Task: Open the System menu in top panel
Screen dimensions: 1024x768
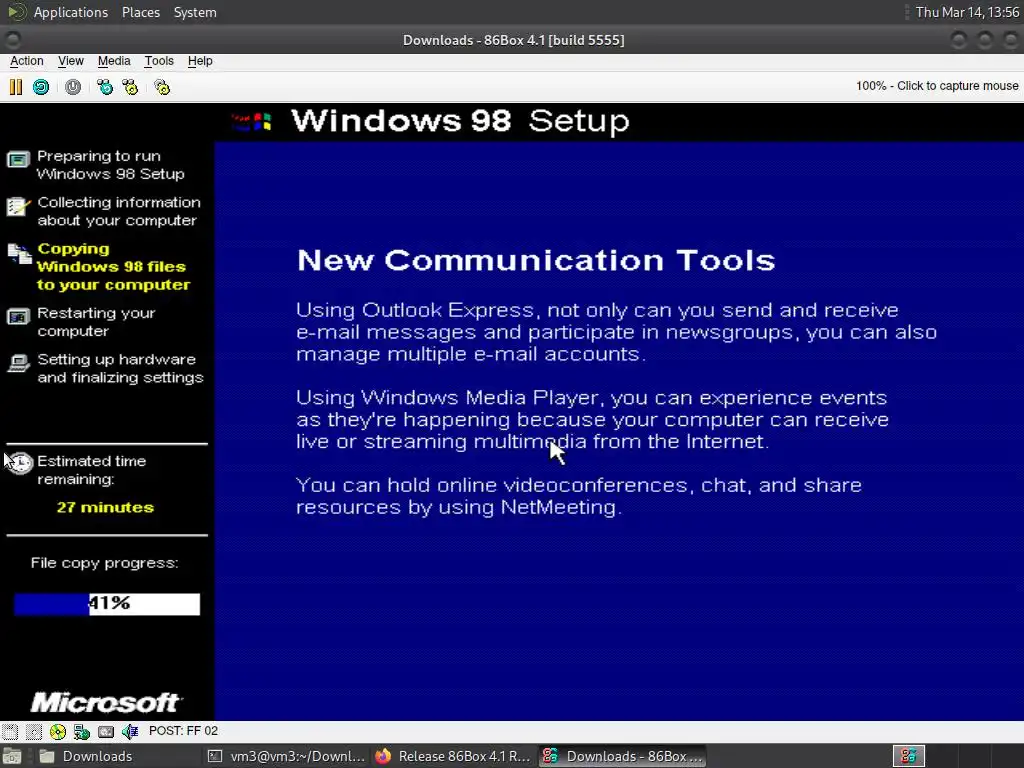Action: pos(195,12)
